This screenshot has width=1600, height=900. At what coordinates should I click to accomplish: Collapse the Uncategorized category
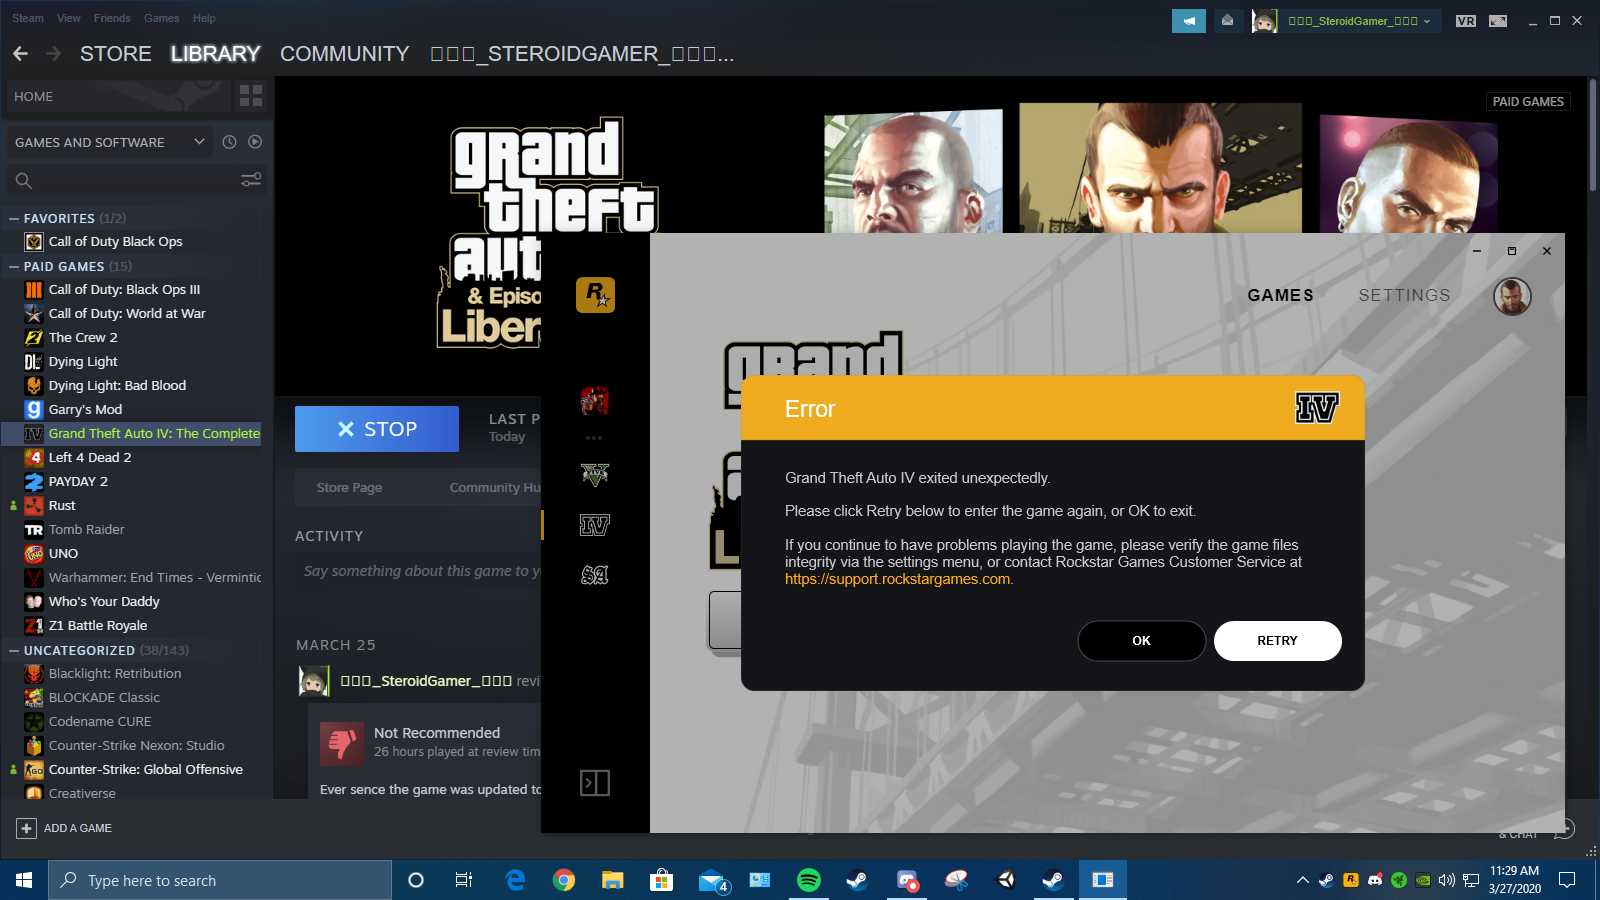(x=14, y=650)
